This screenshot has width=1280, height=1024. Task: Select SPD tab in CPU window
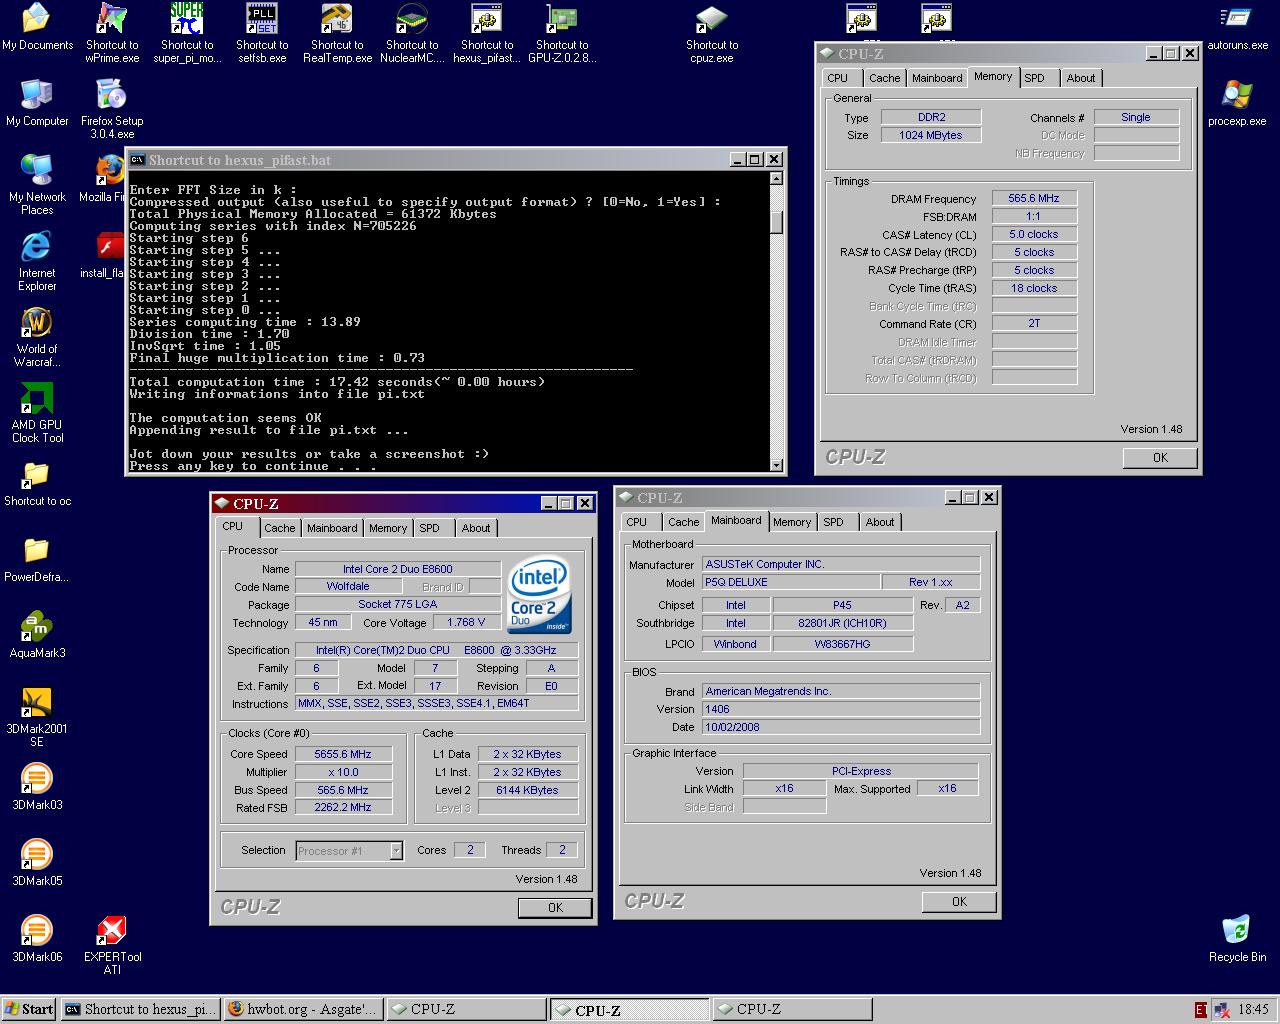pyautogui.click(x=429, y=528)
